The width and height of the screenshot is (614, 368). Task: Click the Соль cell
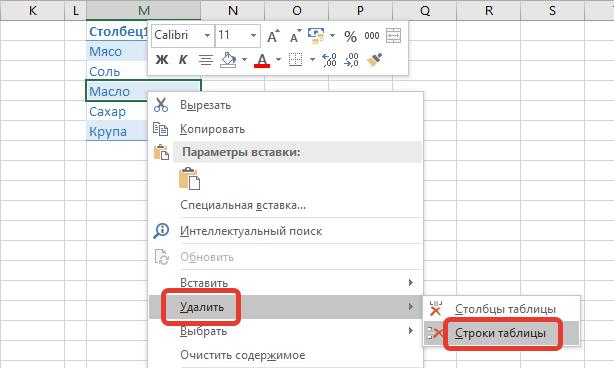pyautogui.click(x=117, y=71)
